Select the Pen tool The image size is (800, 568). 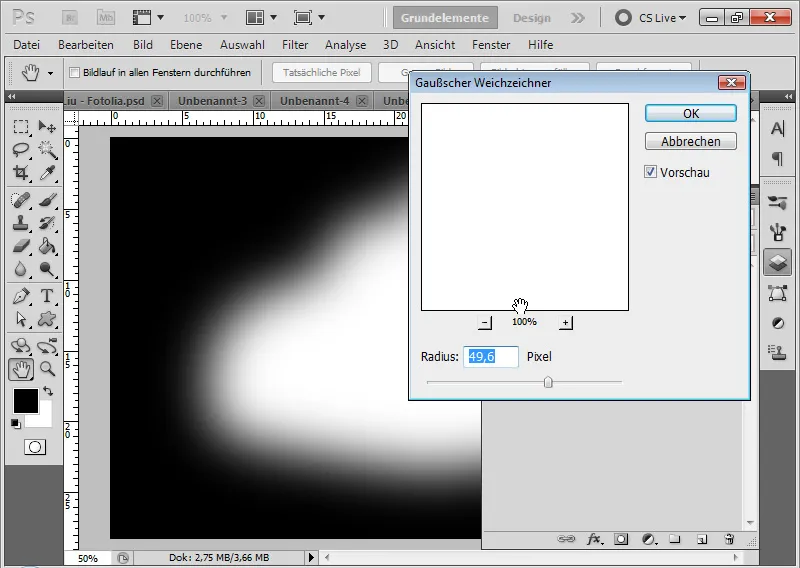pyautogui.click(x=21, y=296)
